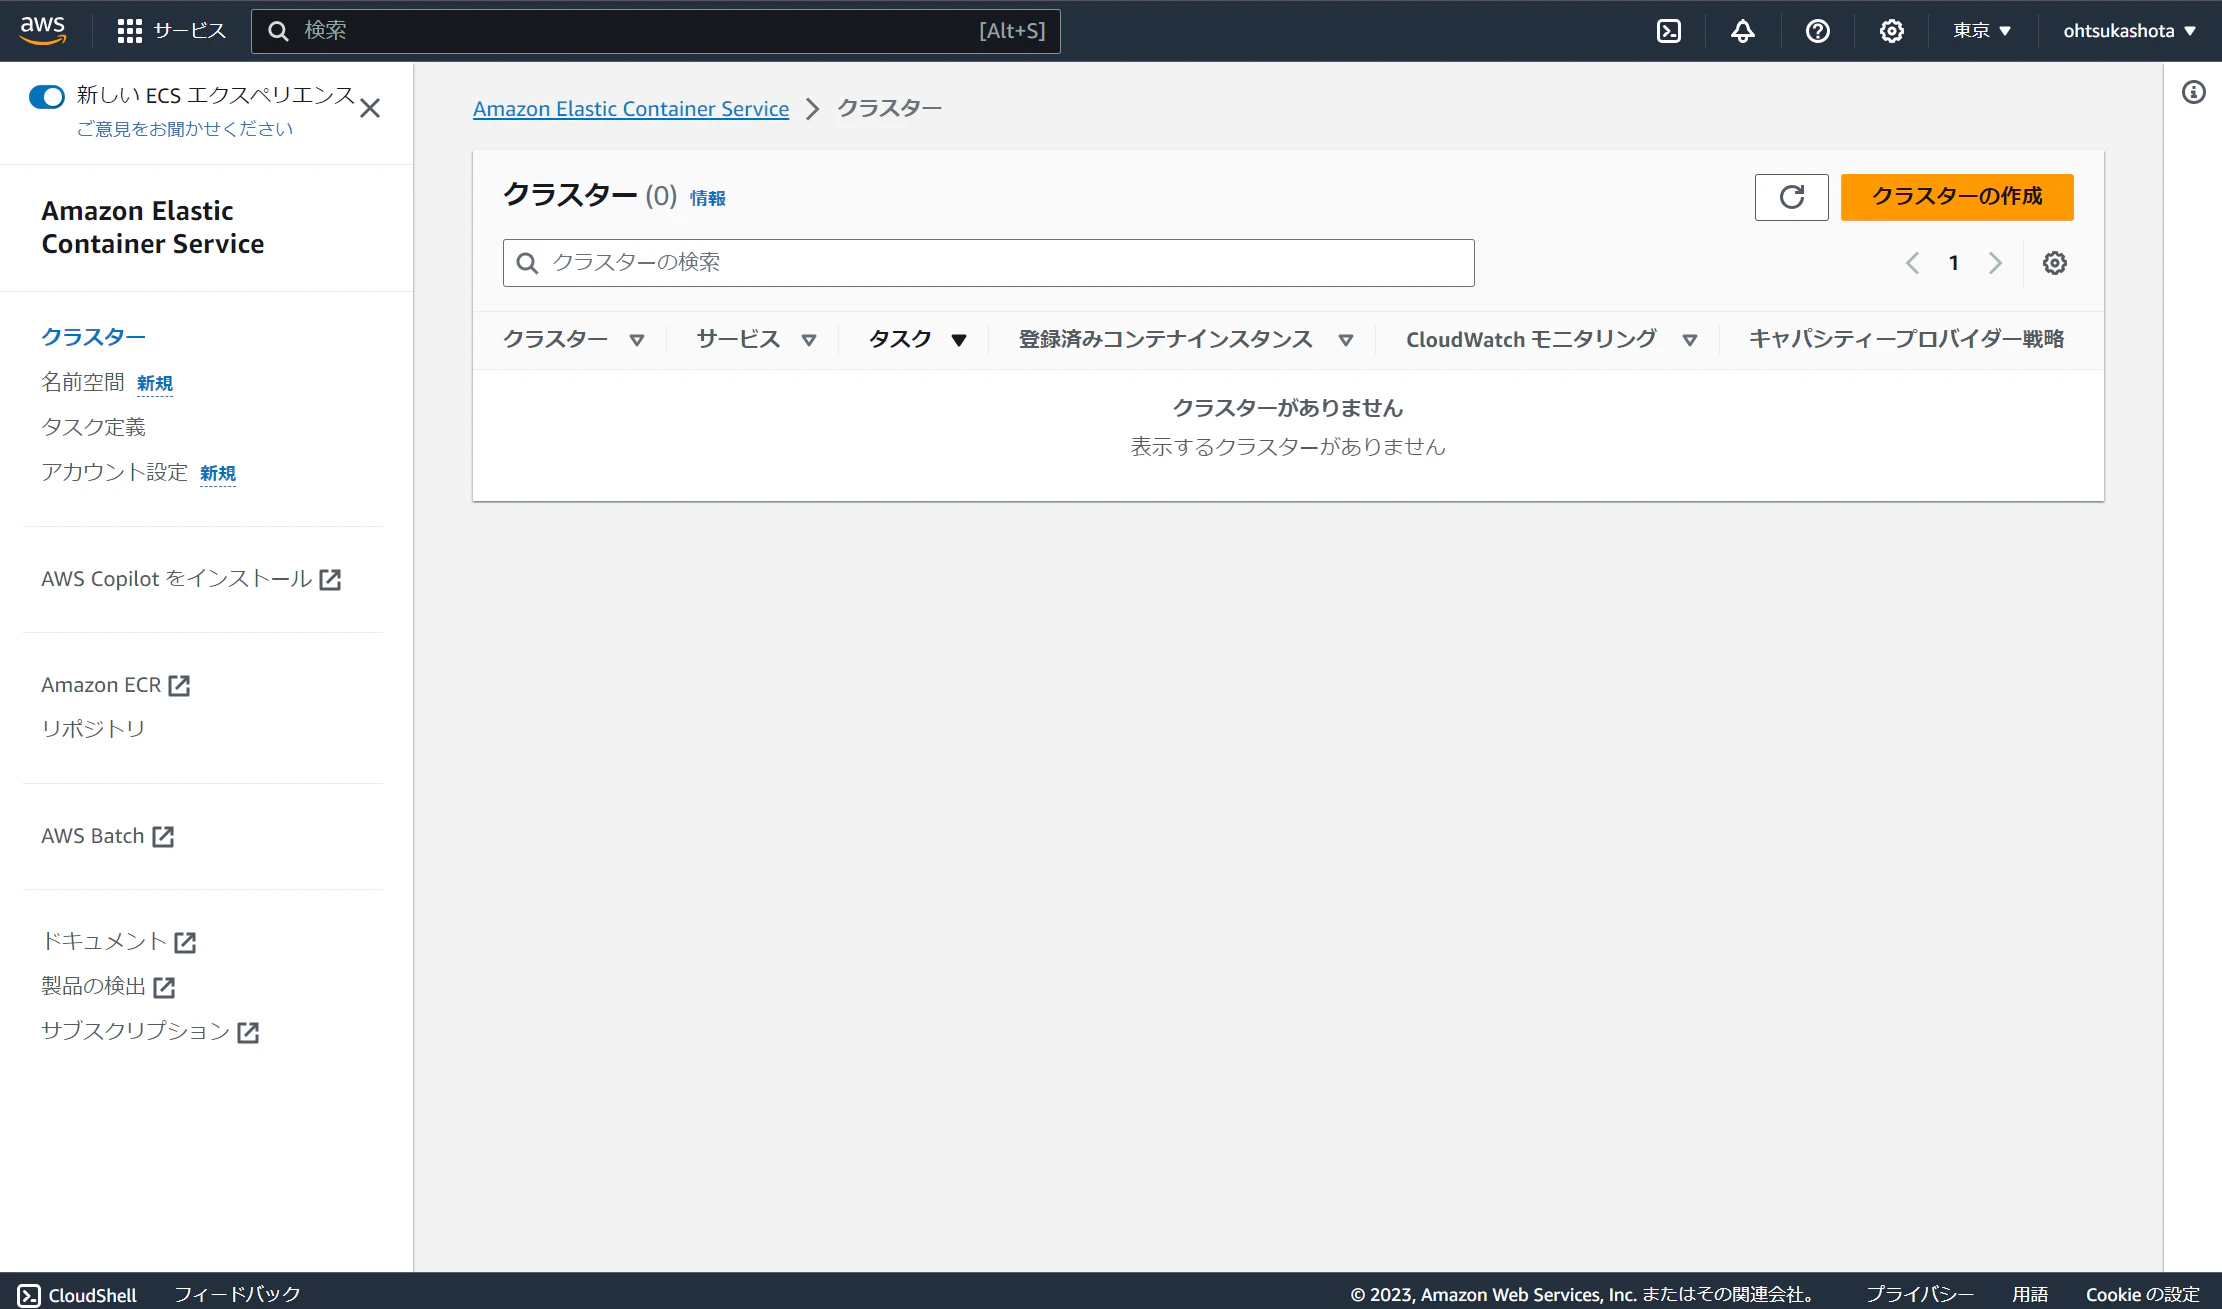Click キャパシティープロバイダー戦略 column header
The height and width of the screenshot is (1309, 2222).
click(x=1906, y=339)
